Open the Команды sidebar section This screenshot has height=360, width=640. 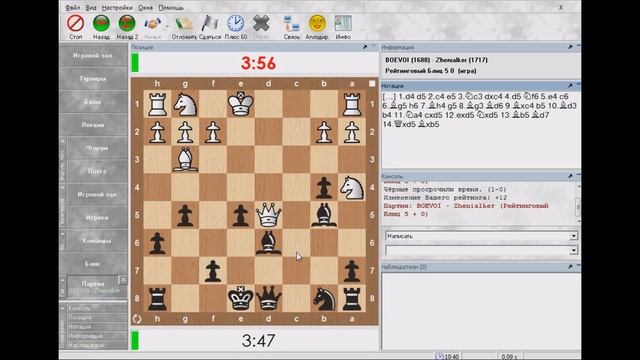coord(97,241)
